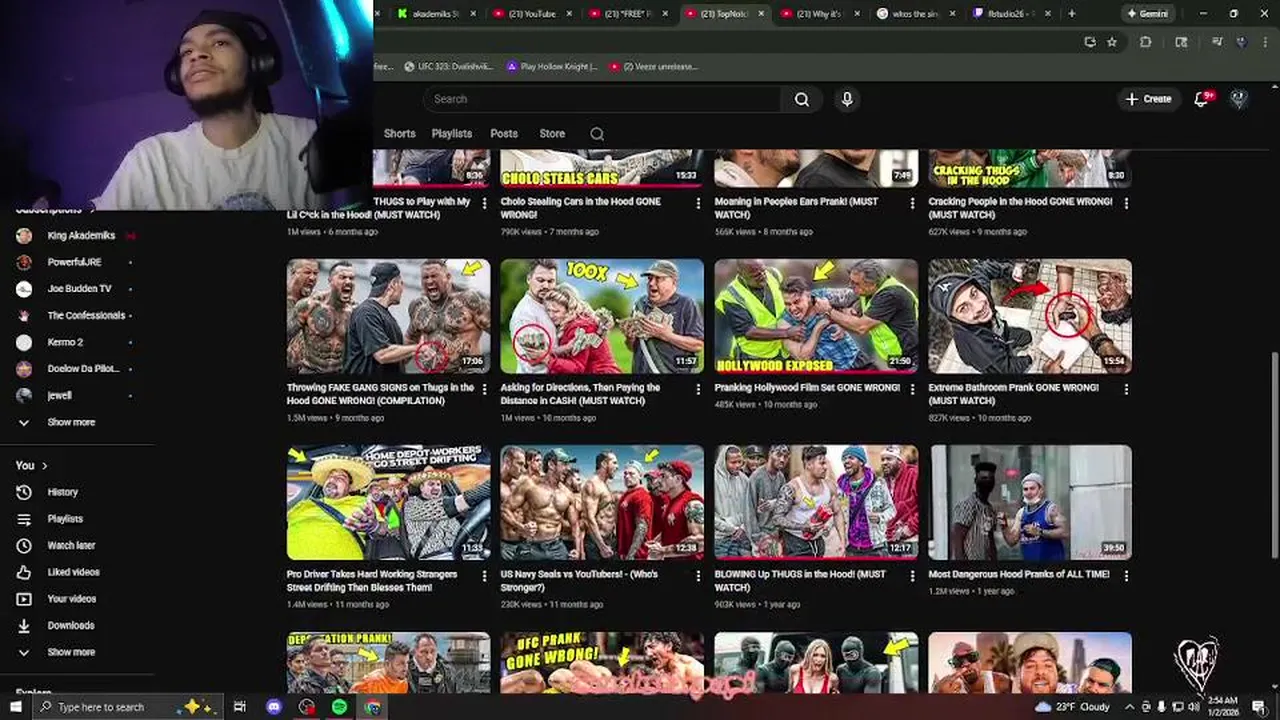The height and width of the screenshot is (720, 1280).
Task: Switch to the Store tab
Action: tap(552, 134)
